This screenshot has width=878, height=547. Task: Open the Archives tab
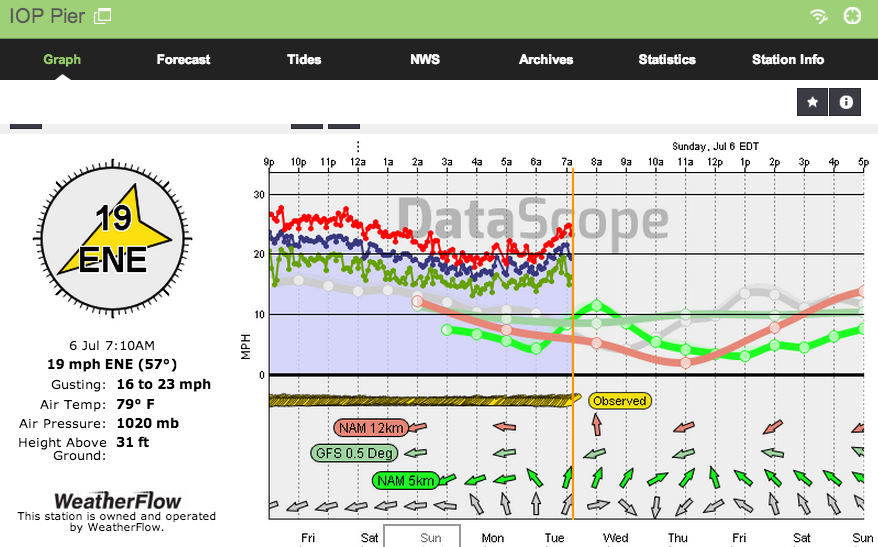tap(546, 59)
